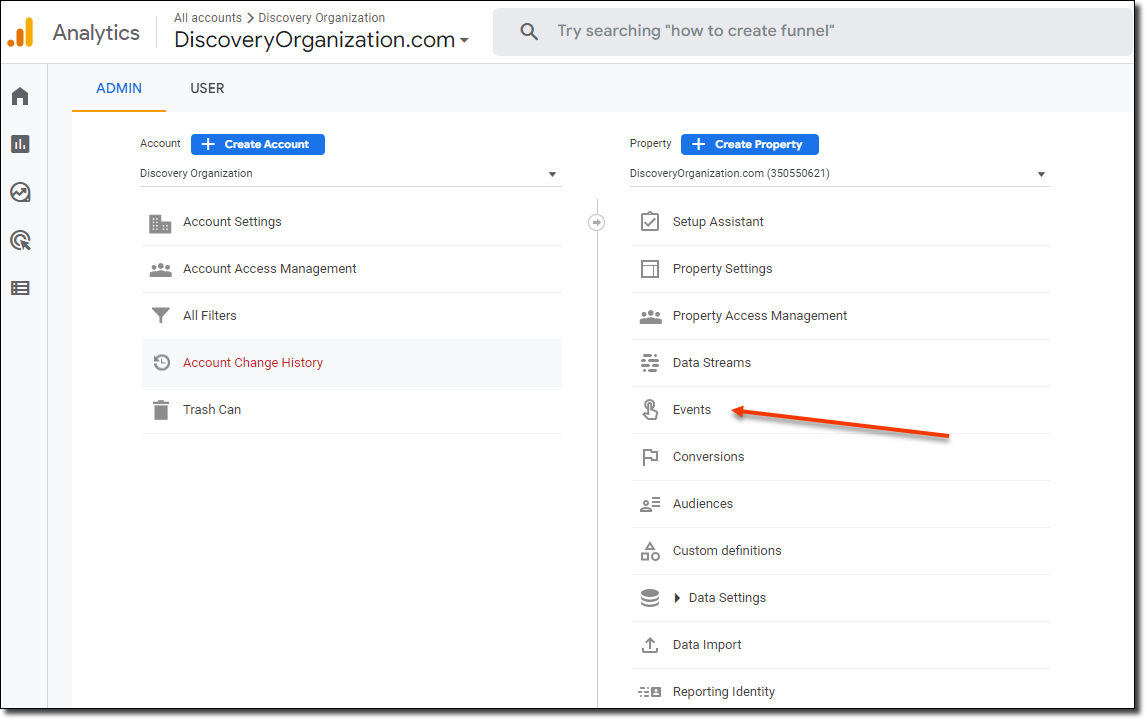Viewport: 1145px width, 719px height.
Task: Click the Property Access Management people icon
Action: coord(650,316)
